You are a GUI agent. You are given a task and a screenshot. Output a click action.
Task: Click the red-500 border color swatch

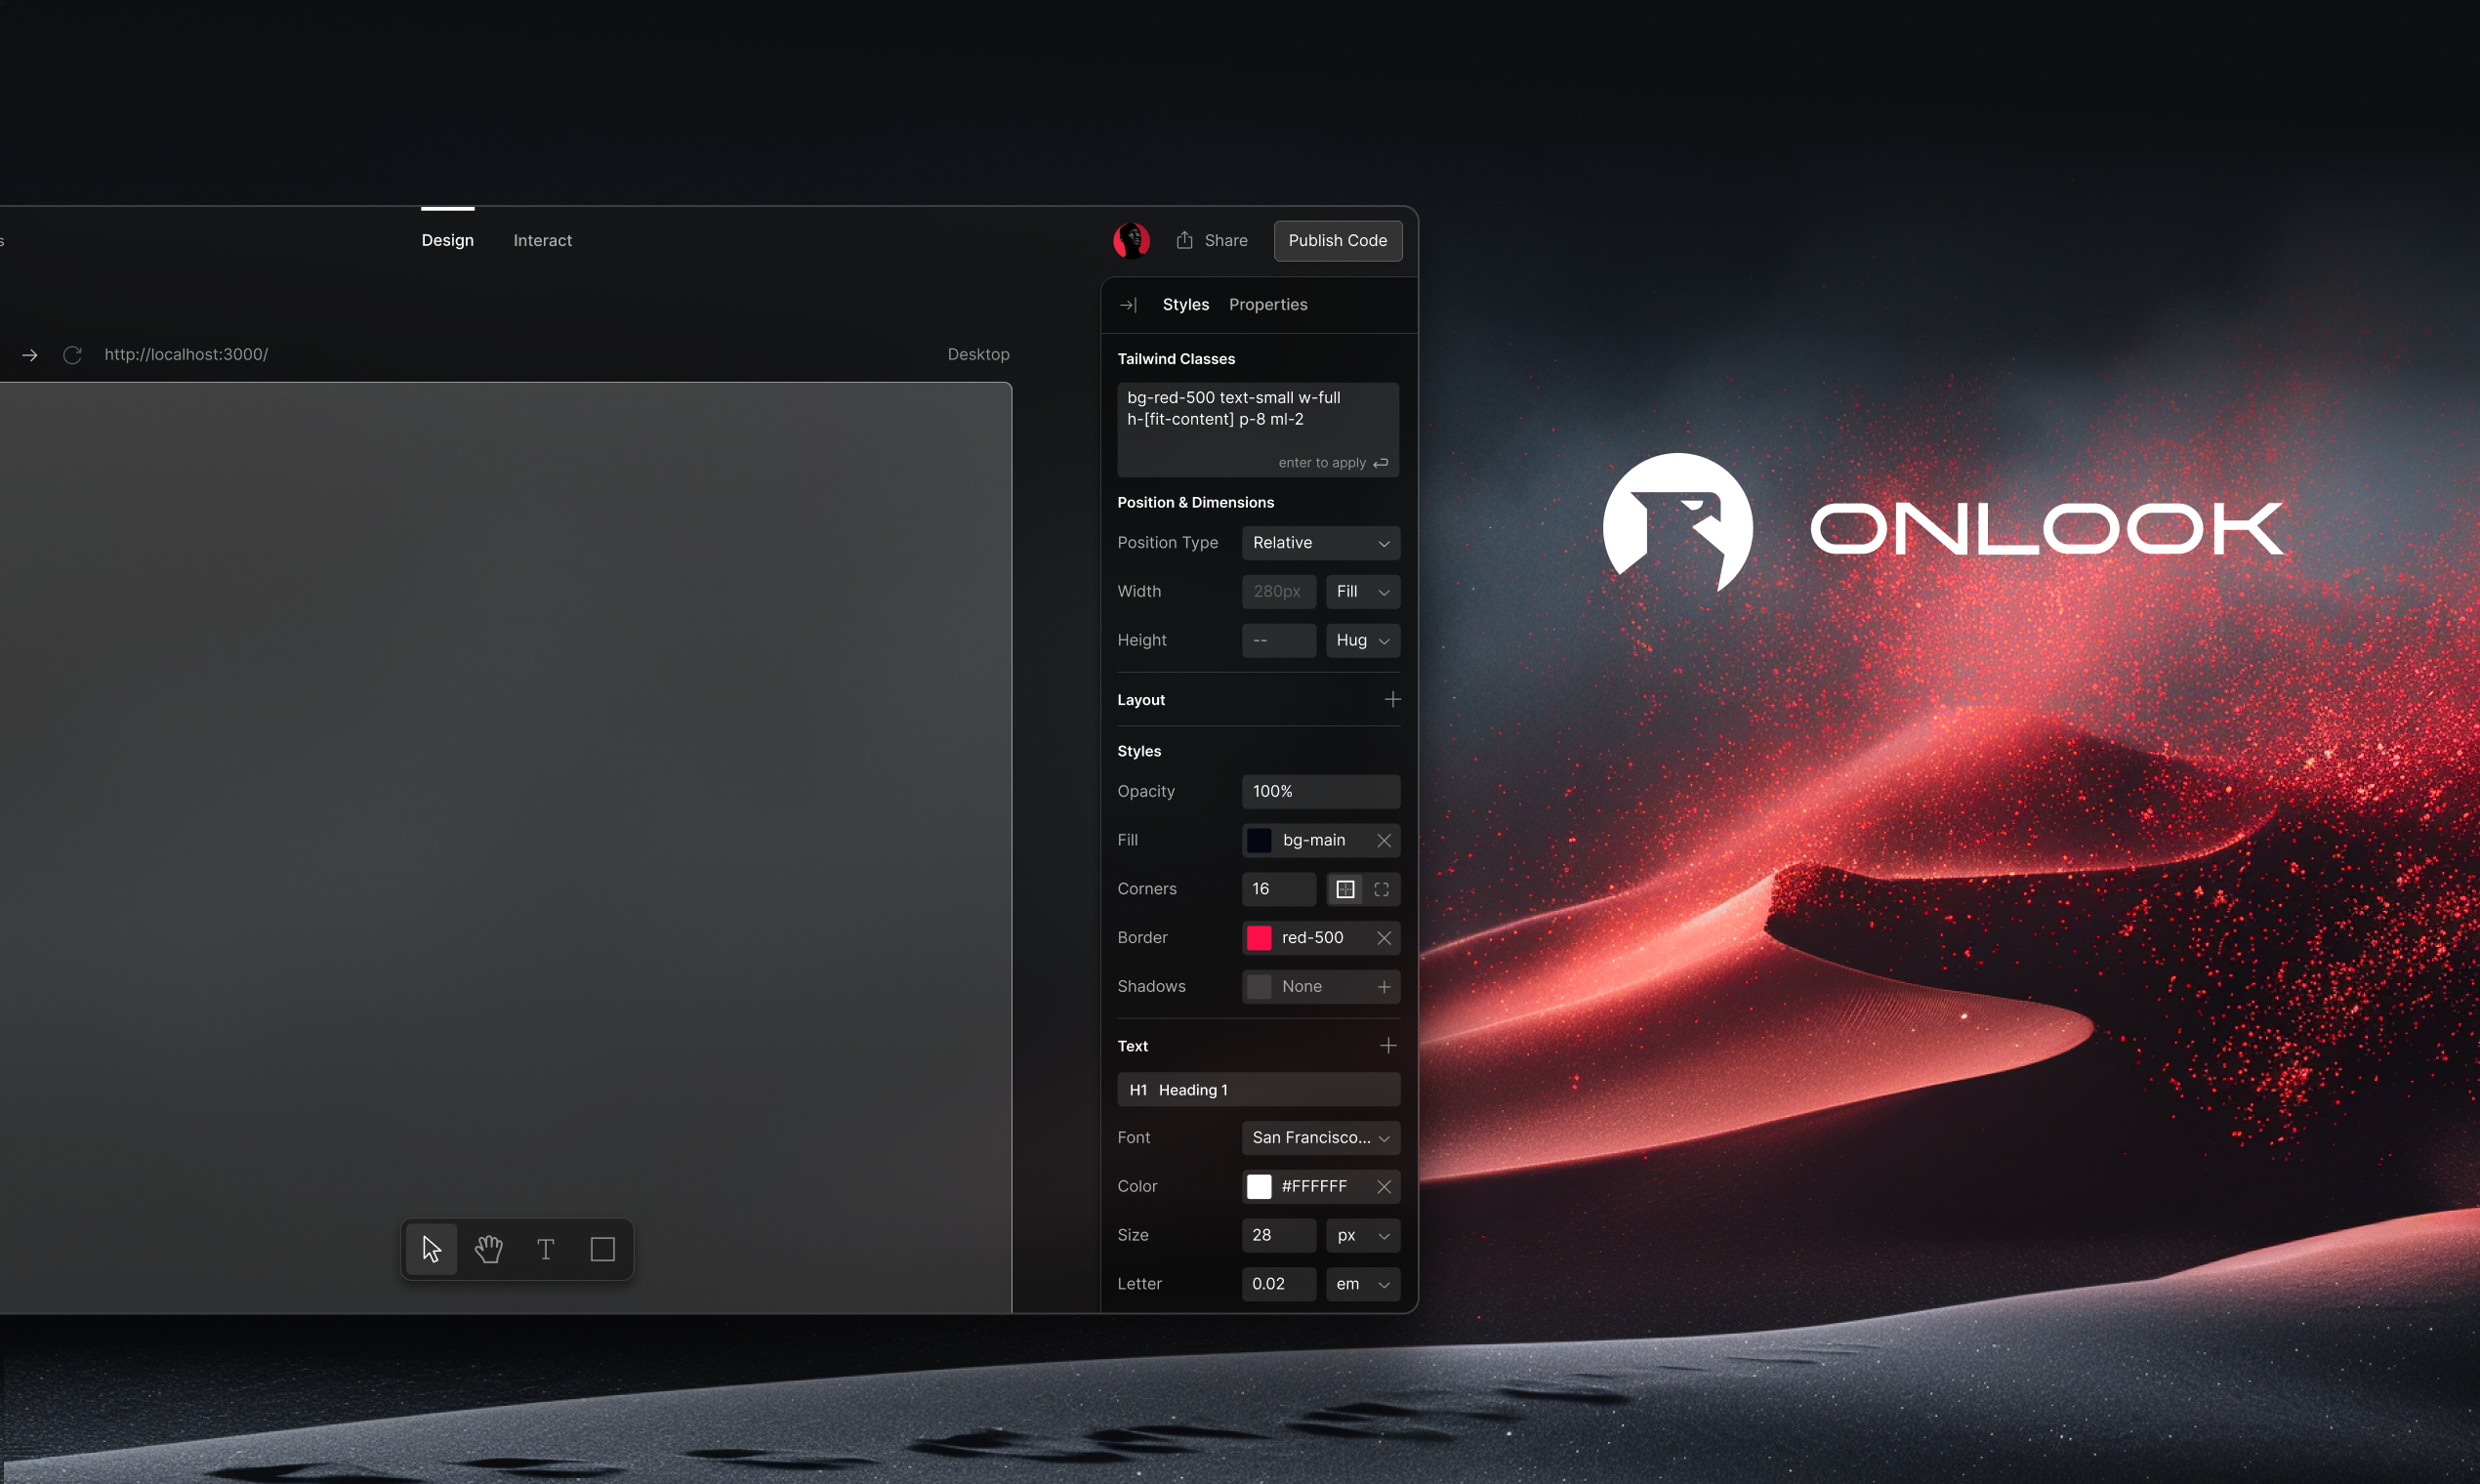pyautogui.click(x=1260, y=936)
